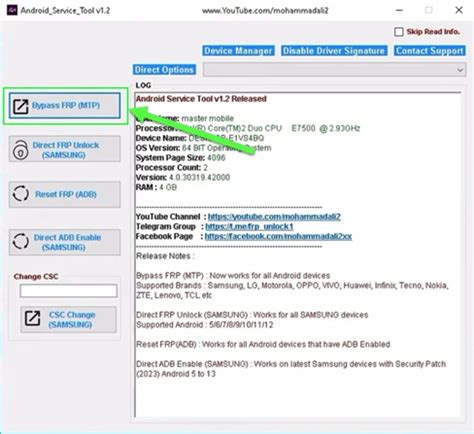This screenshot has width=474, height=434.
Task: Click the Direct FRP Unlock (SAMSUNG) label
Action: coord(66,150)
